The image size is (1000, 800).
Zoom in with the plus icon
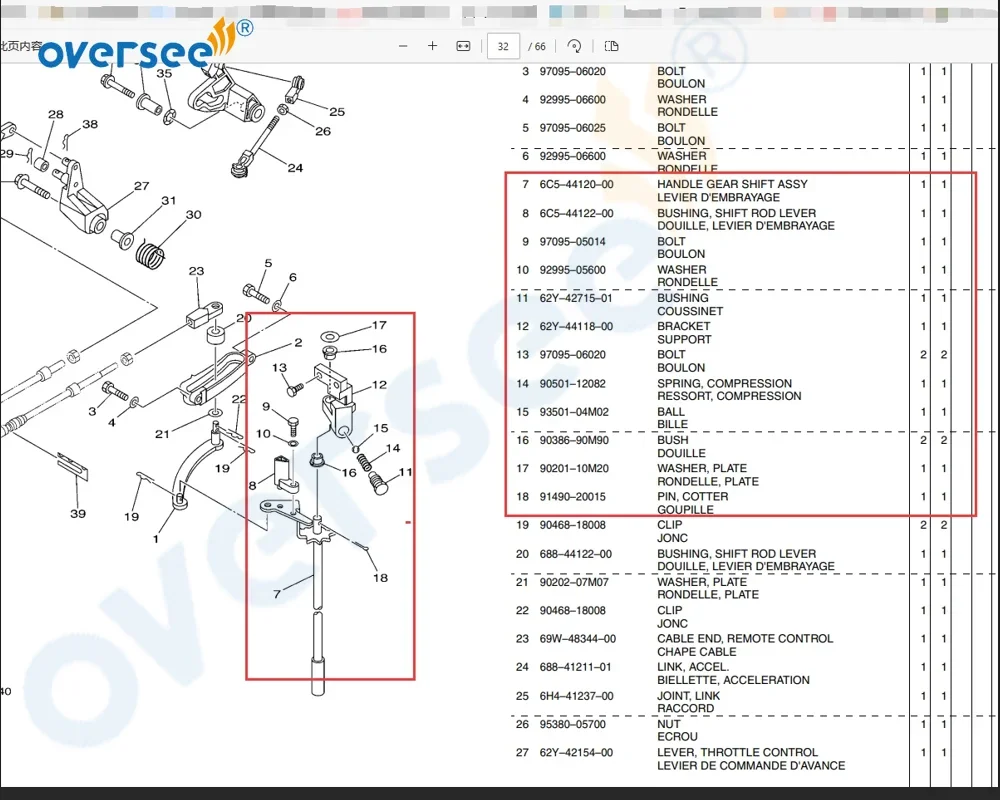(x=432, y=46)
